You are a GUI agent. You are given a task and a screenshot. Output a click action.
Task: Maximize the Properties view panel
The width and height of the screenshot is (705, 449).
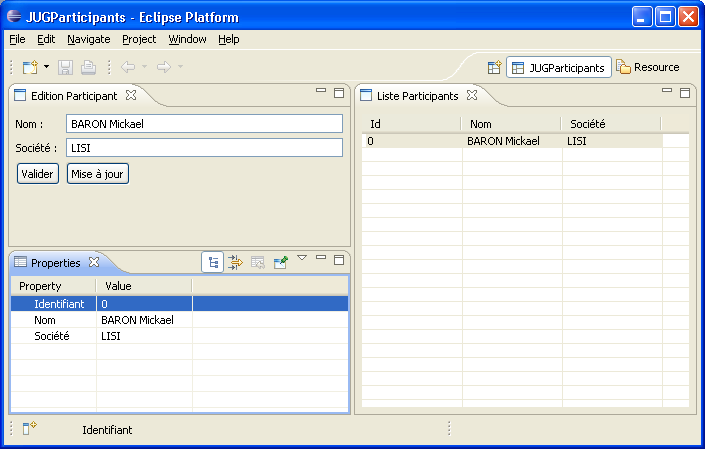tap(339, 259)
